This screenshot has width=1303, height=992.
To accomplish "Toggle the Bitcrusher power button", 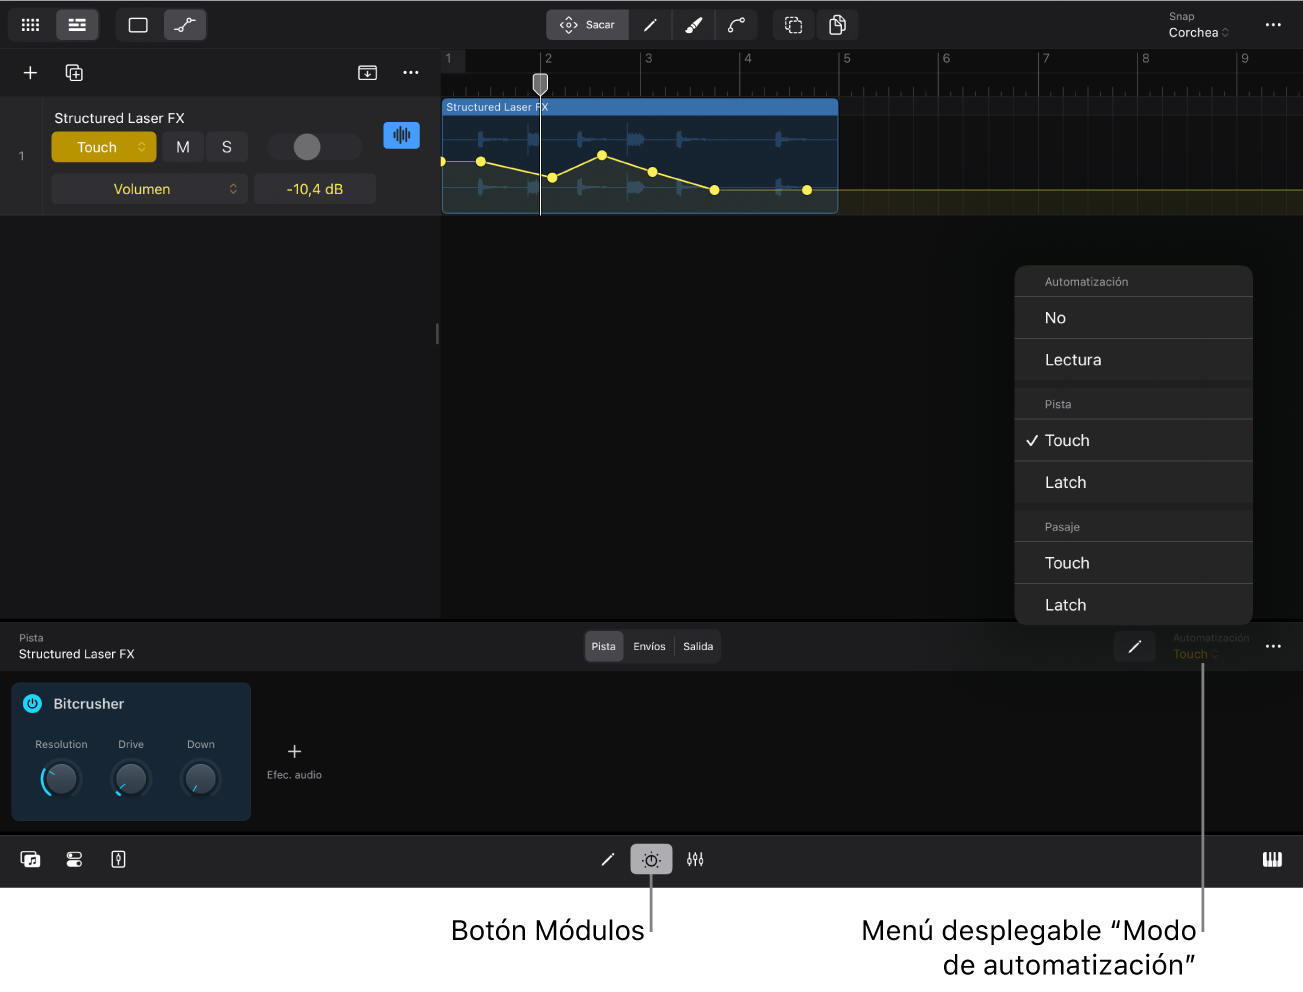I will tap(32, 704).
